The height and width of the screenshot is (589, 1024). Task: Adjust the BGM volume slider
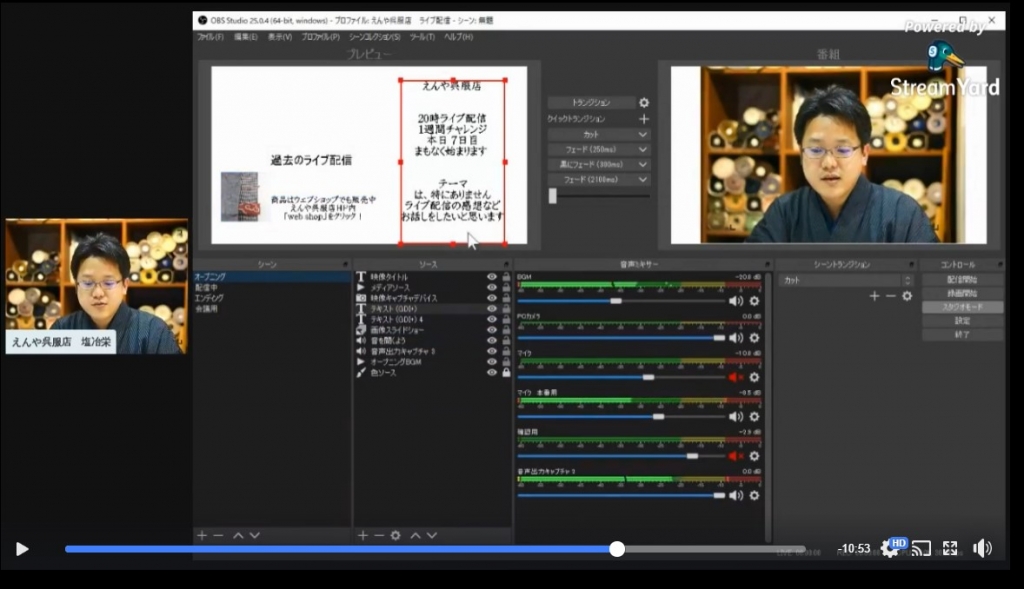coord(616,301)
